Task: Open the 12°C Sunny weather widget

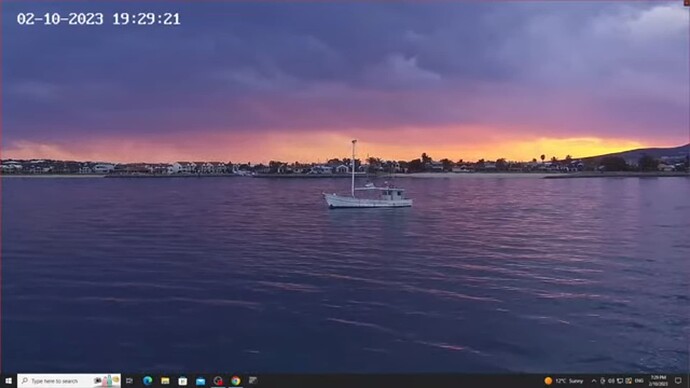Action: pos(564,381)
